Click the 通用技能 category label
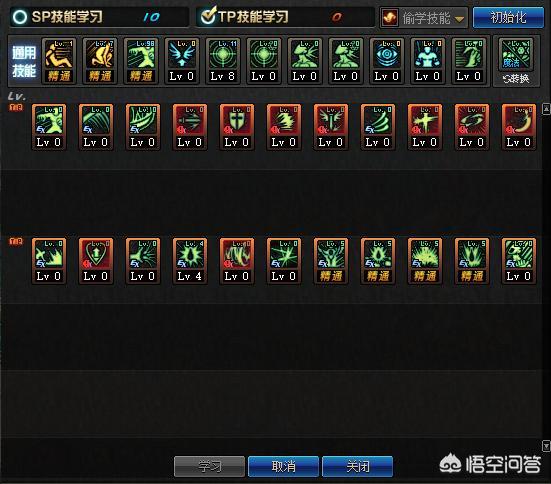Viewport: 551px width, 484px height. coord(24,62)
